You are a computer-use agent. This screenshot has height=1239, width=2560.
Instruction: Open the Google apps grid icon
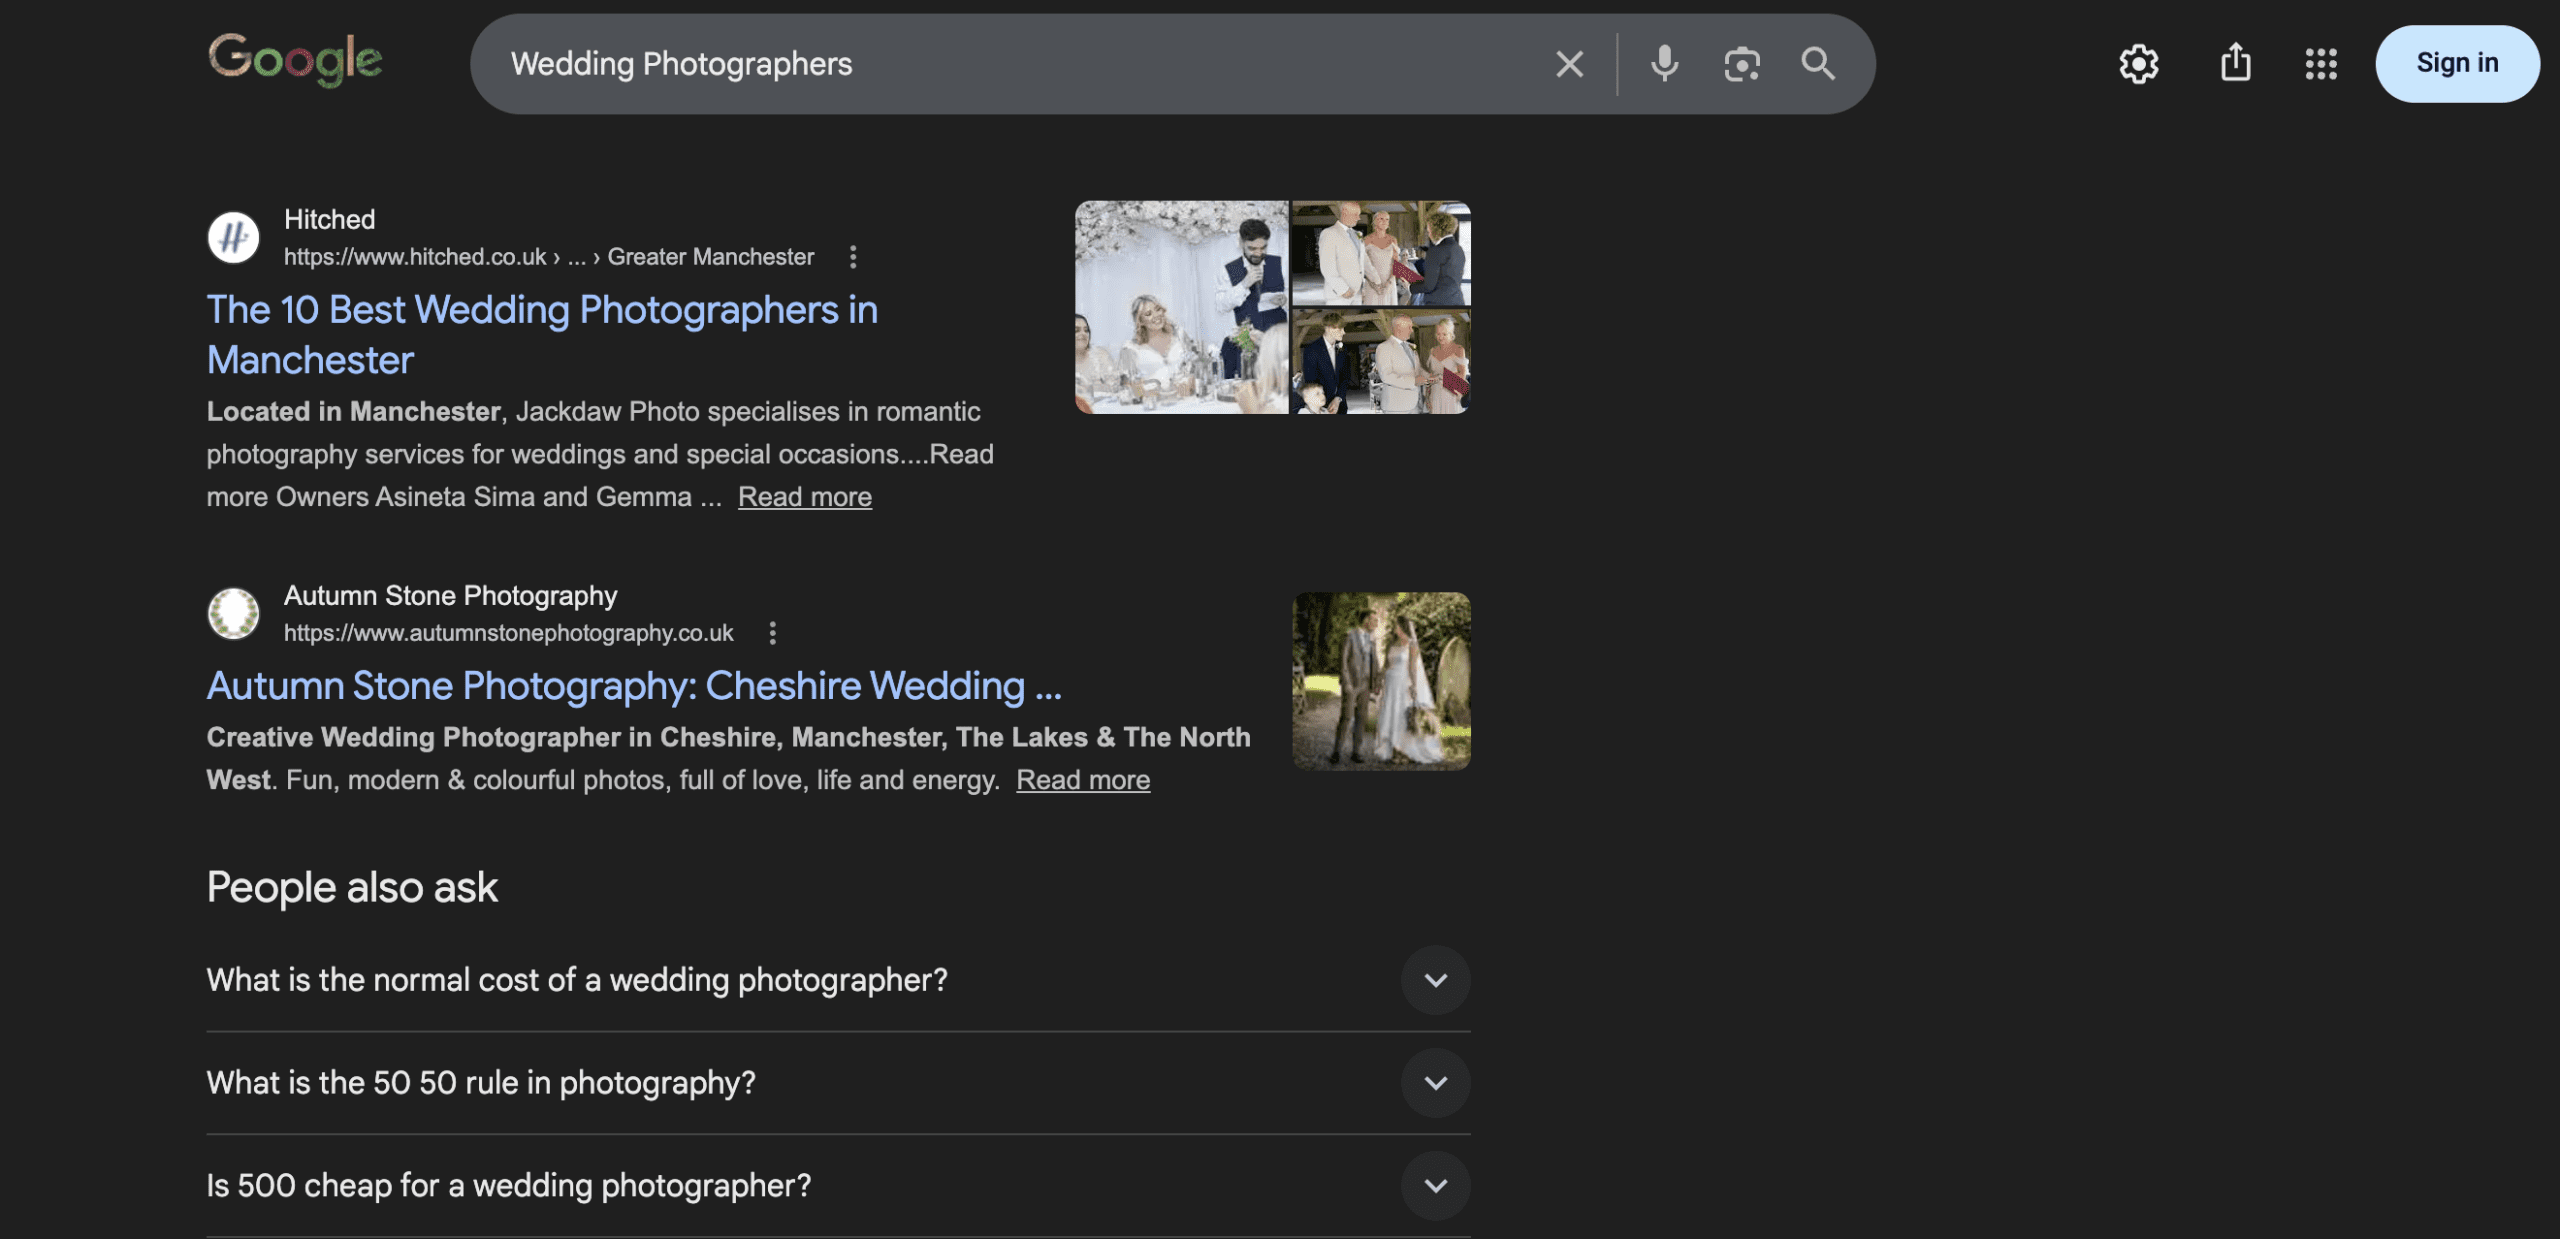pos(2320,64)
